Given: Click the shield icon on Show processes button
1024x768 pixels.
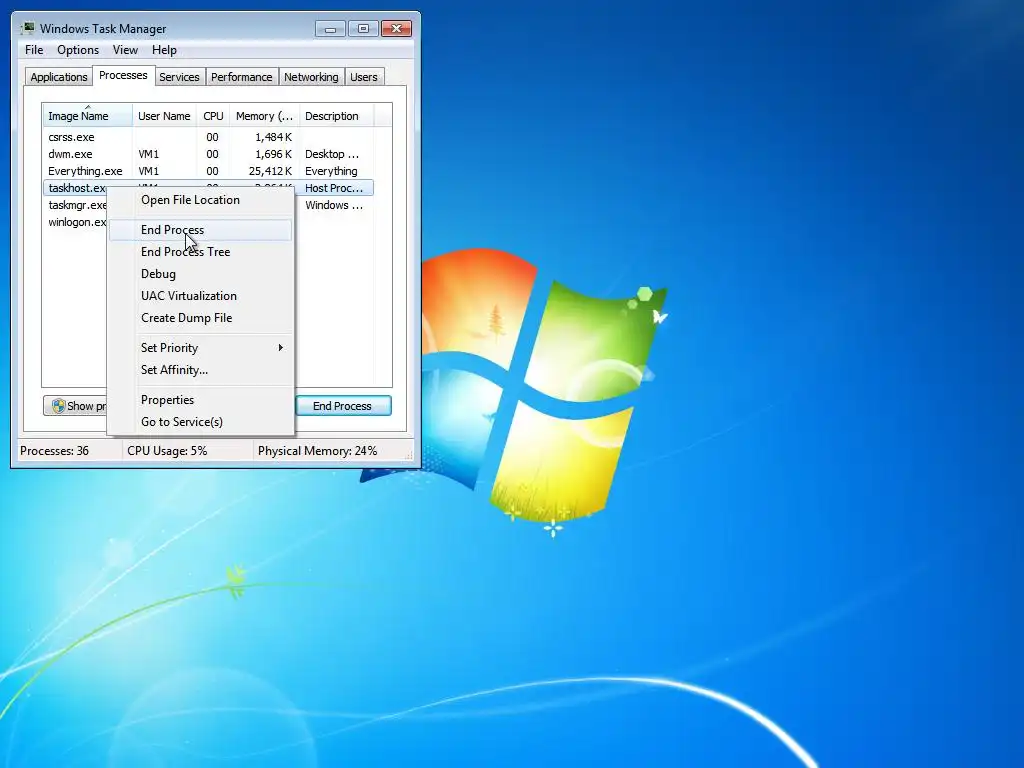Looking at the screenshot, I should click(x=58, y=406).
